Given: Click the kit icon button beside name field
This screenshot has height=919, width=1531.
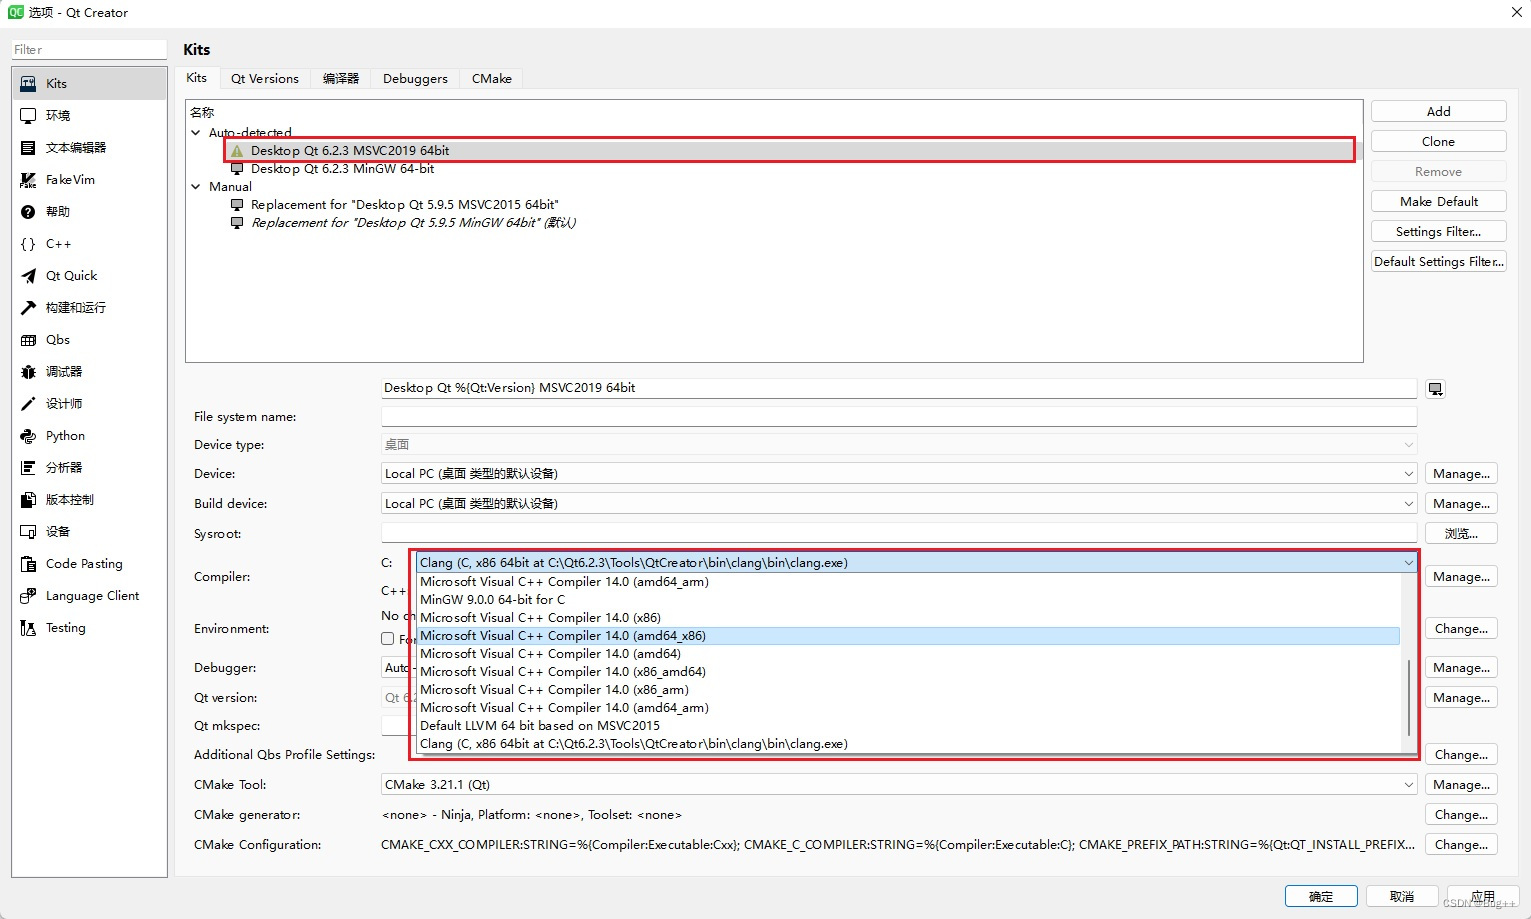Looking at the screenshot, I should coord(1435,389).
